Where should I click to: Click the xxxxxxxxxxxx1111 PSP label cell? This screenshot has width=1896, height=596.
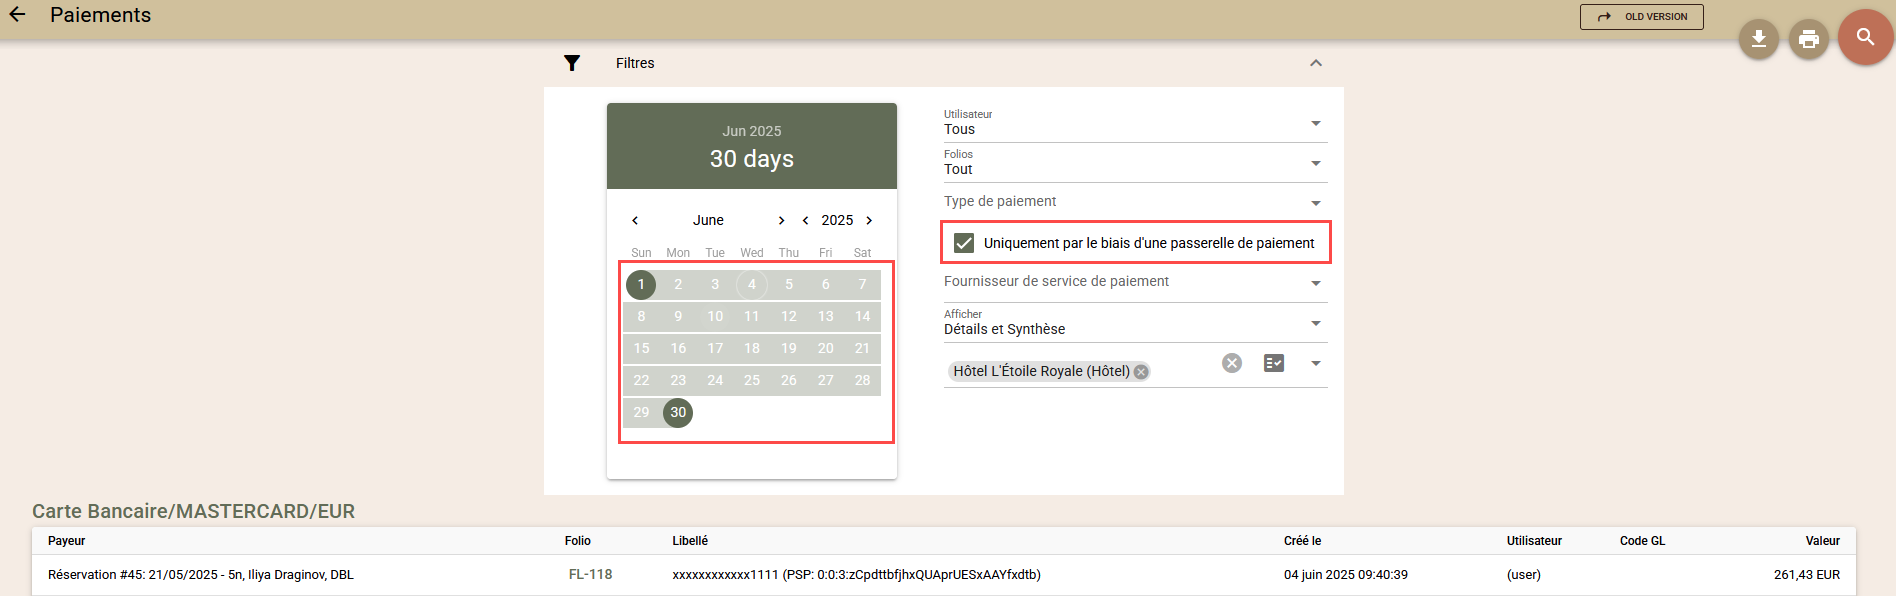click(x=856, y=575)
